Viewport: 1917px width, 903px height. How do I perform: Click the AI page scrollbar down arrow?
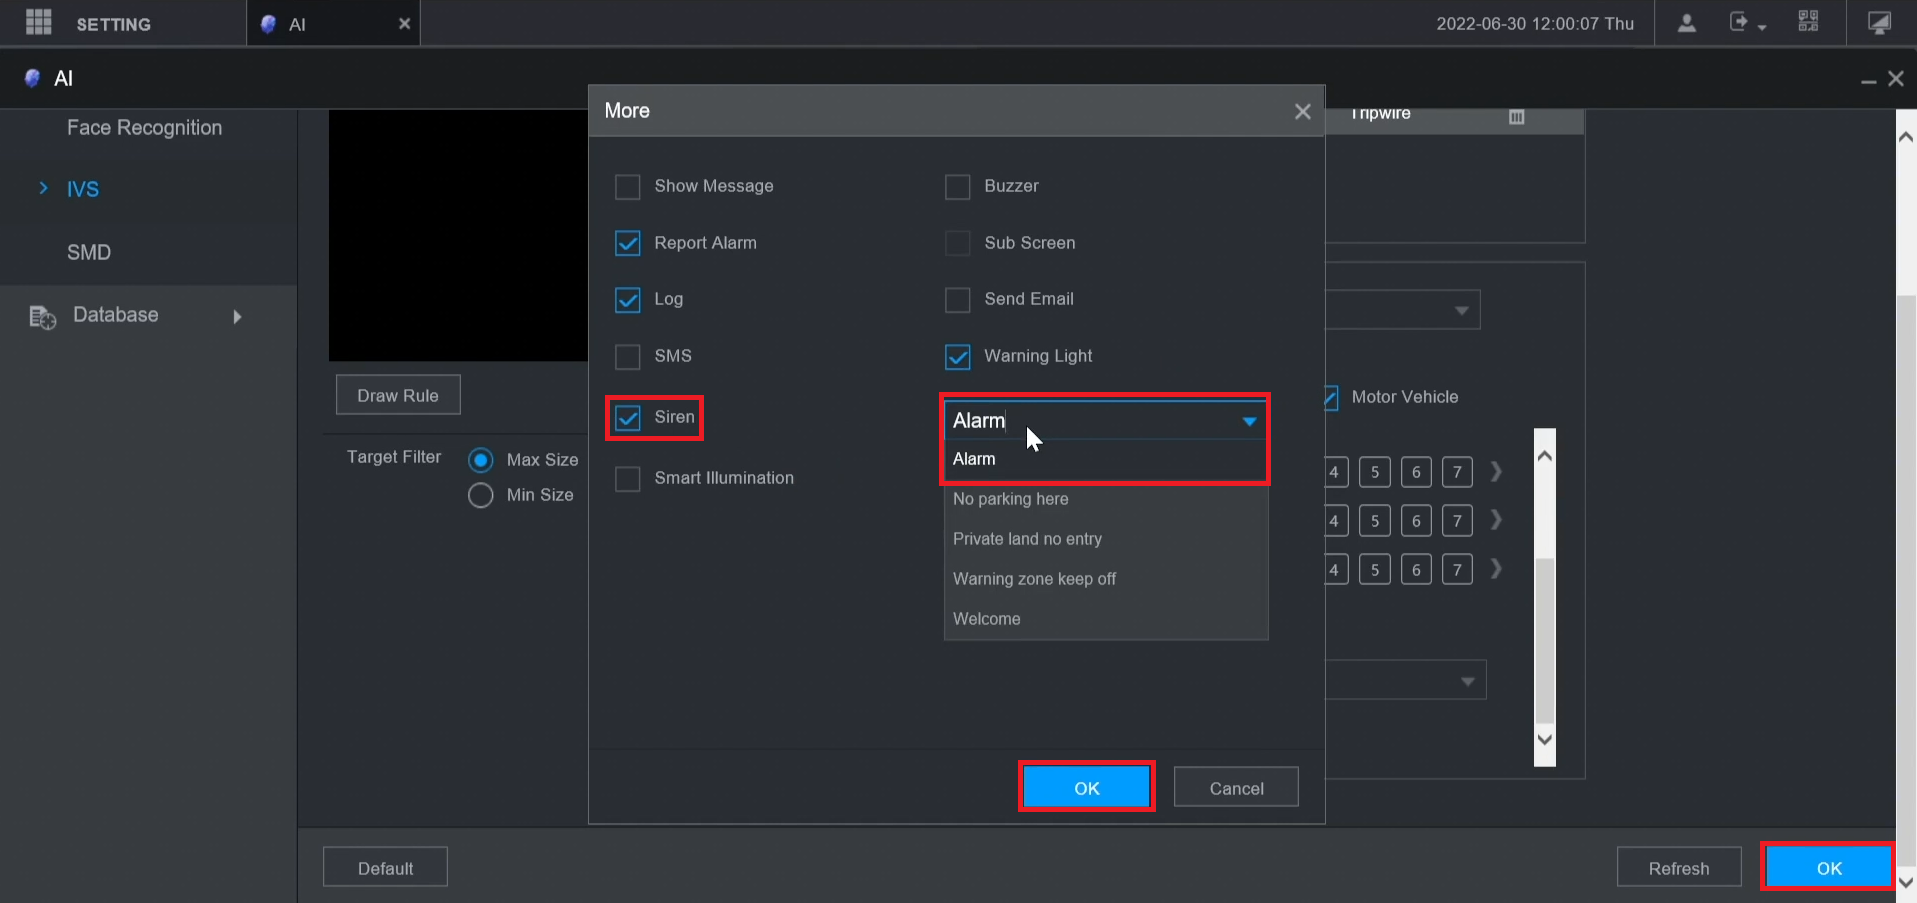point(1906,882)
